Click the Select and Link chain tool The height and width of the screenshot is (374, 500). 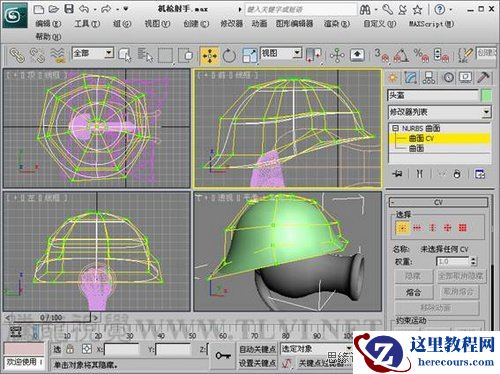[17, 55]
